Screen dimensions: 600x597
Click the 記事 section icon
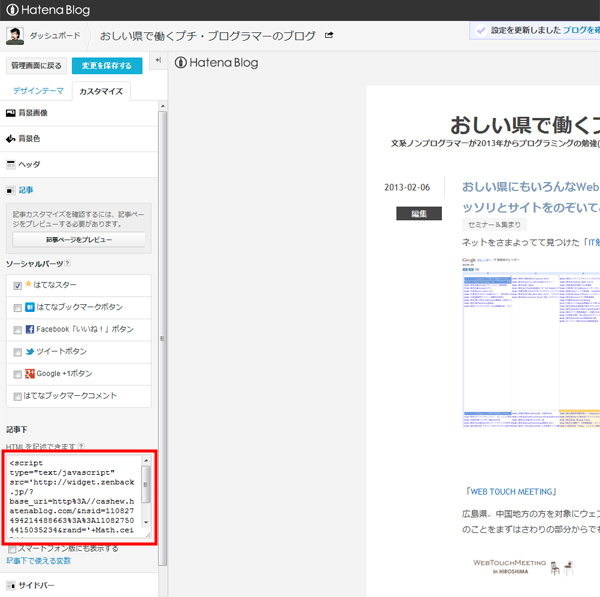11,190
